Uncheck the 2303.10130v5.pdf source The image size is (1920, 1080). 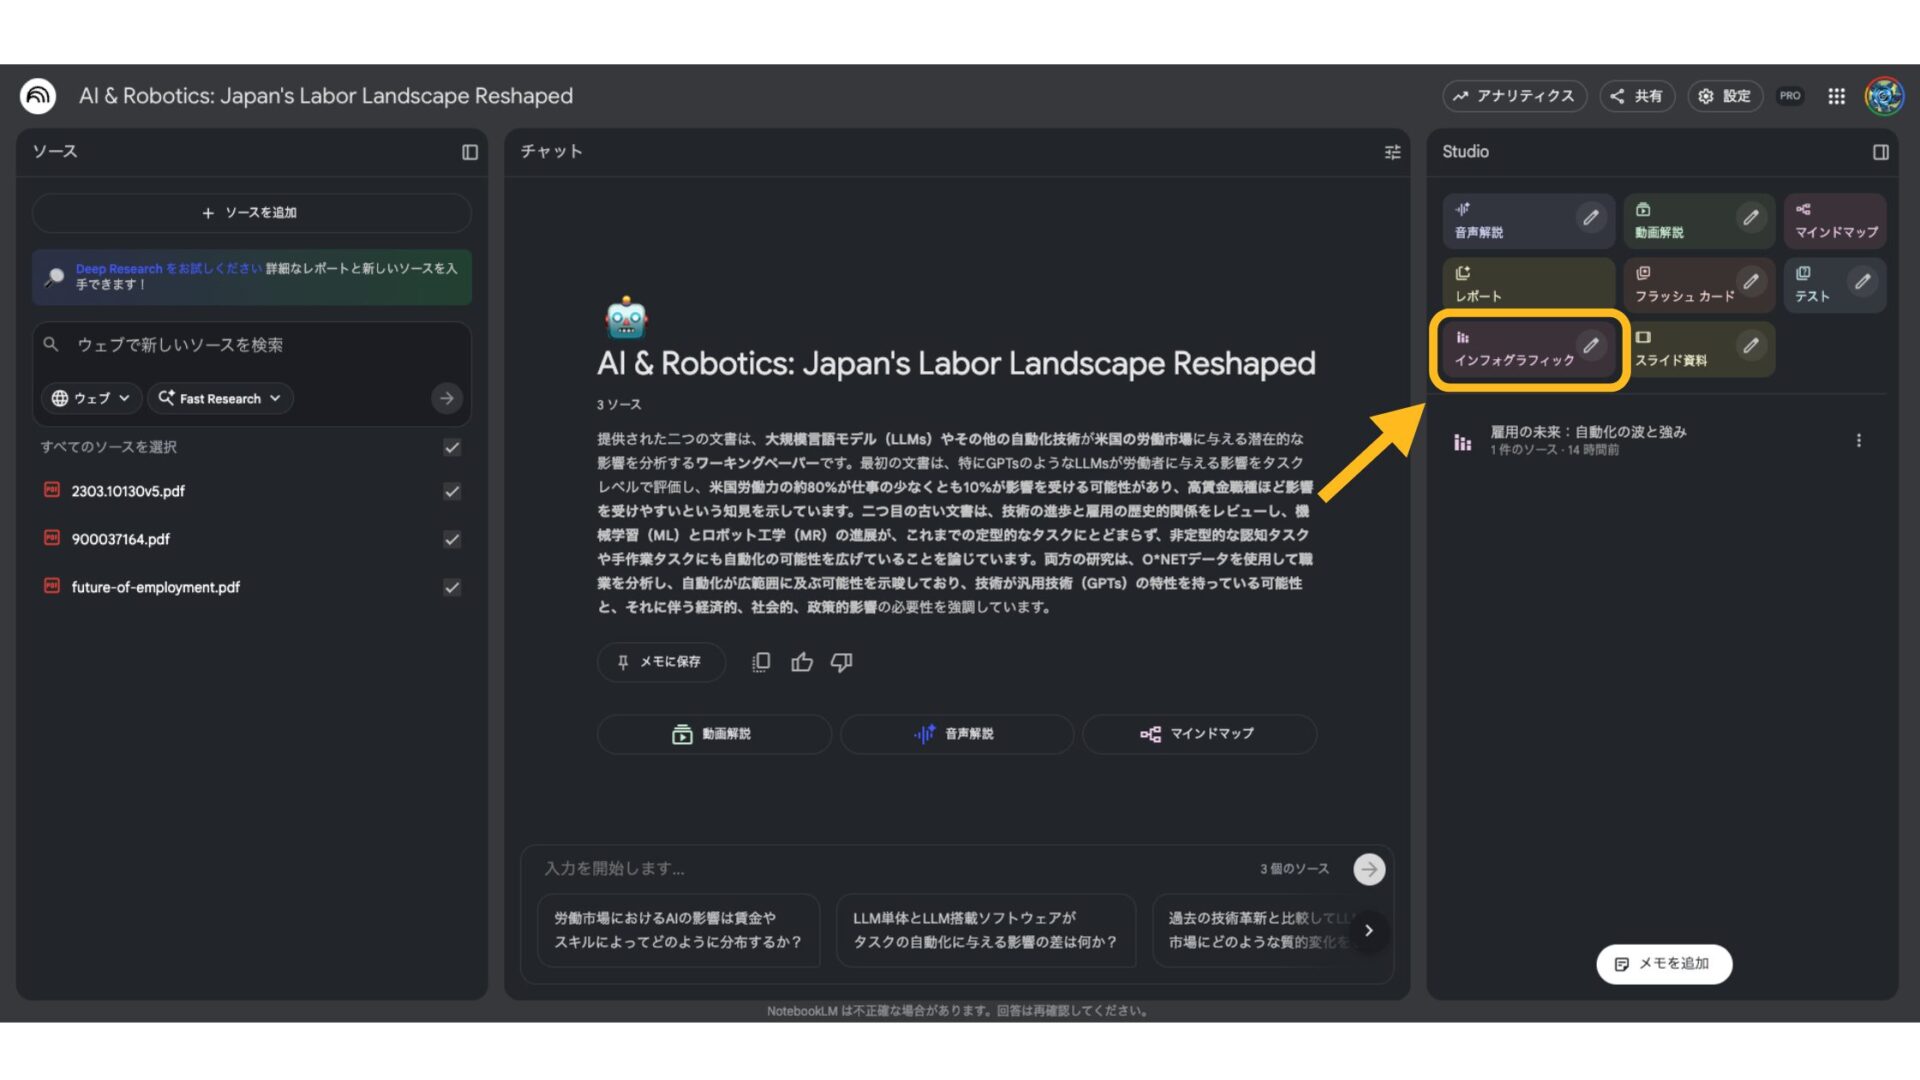point(451,491)
